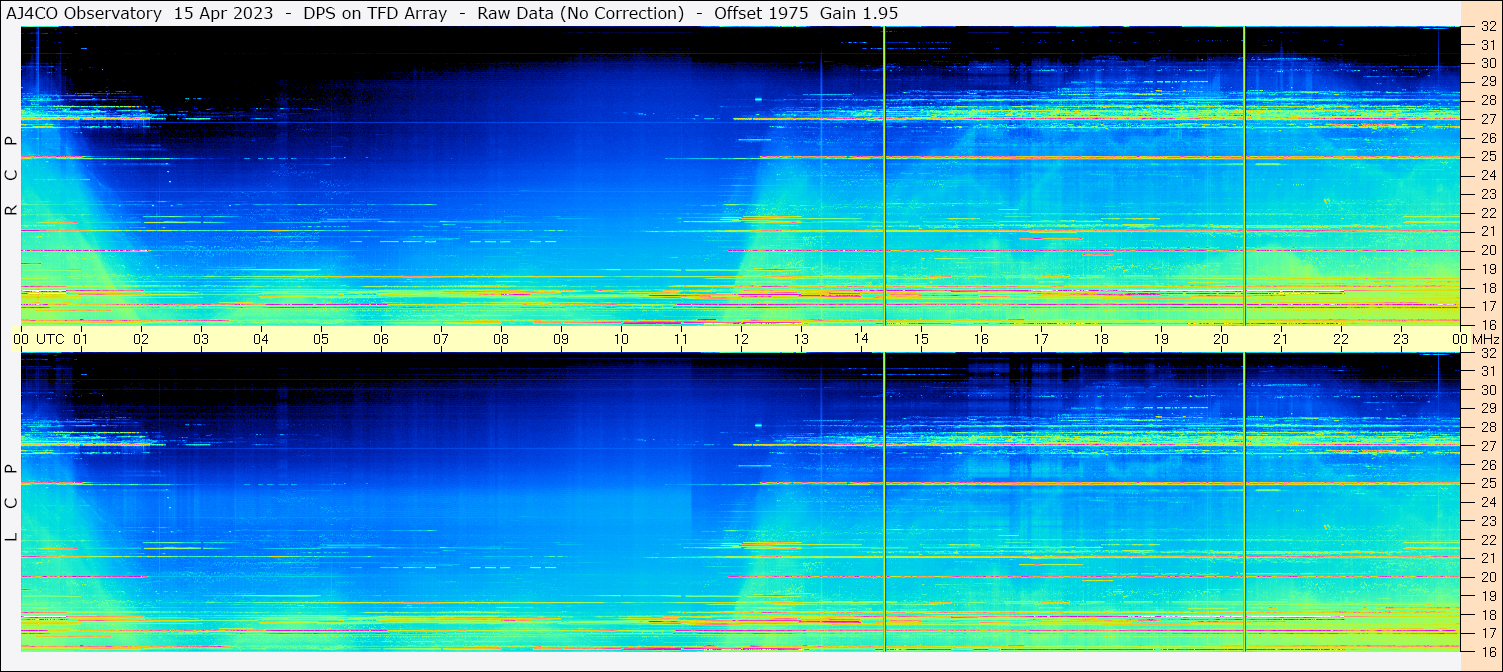Viewport: 1503px width, 672px height.
Task: Select hour "20" on the time axis
Action: coord(1221,339)
